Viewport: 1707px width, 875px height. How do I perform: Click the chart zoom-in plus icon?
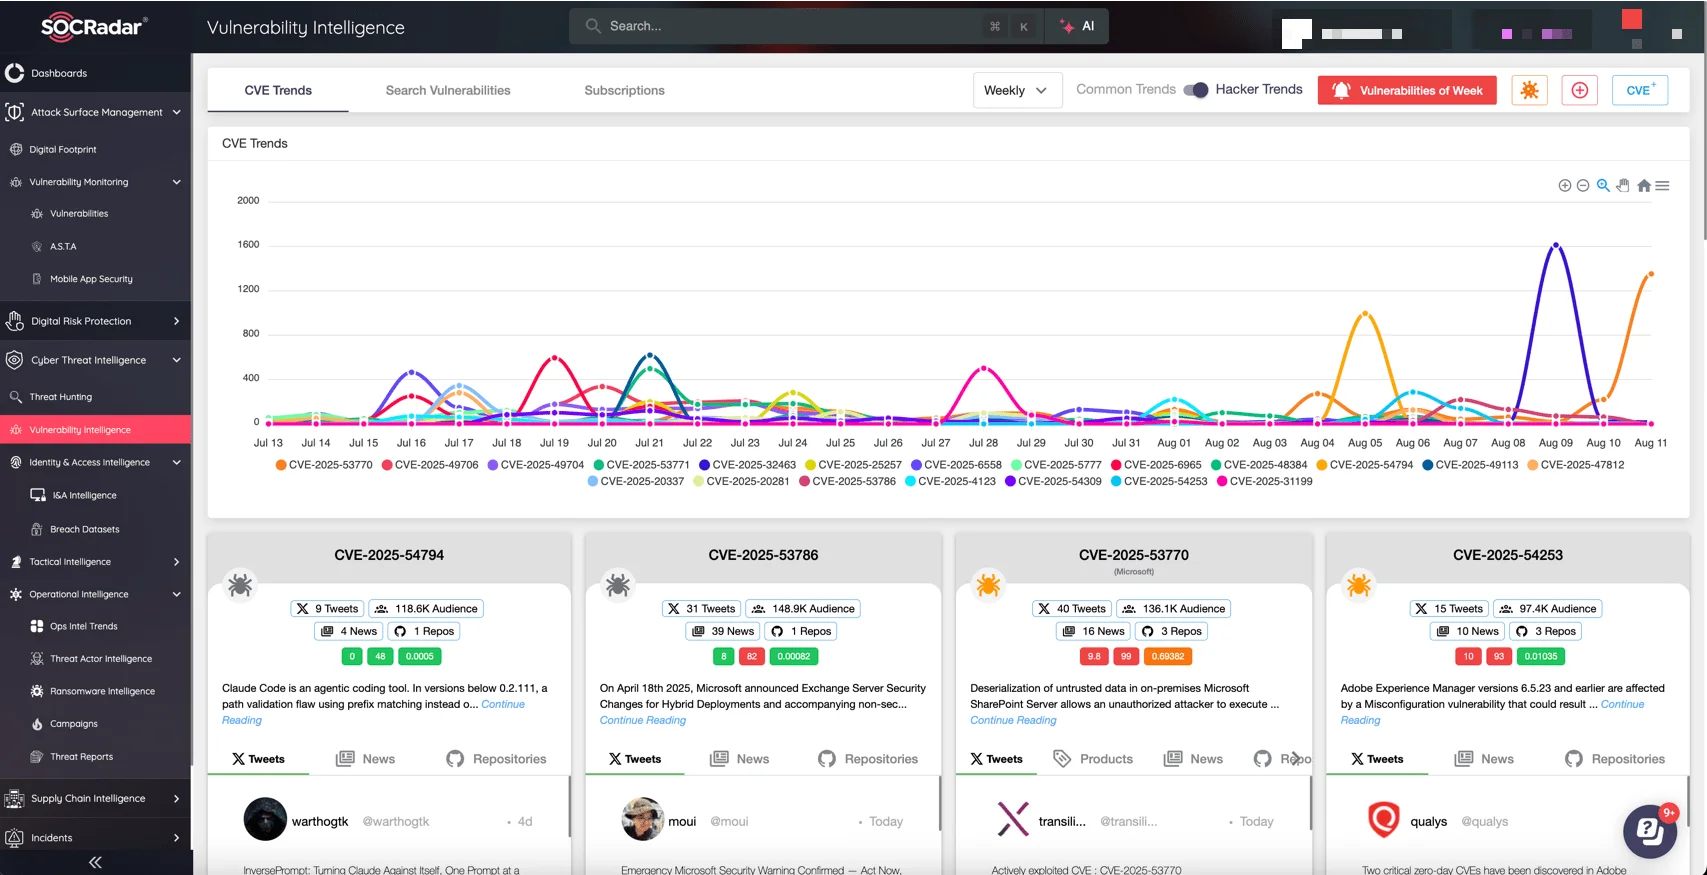tap(1565, 185)
